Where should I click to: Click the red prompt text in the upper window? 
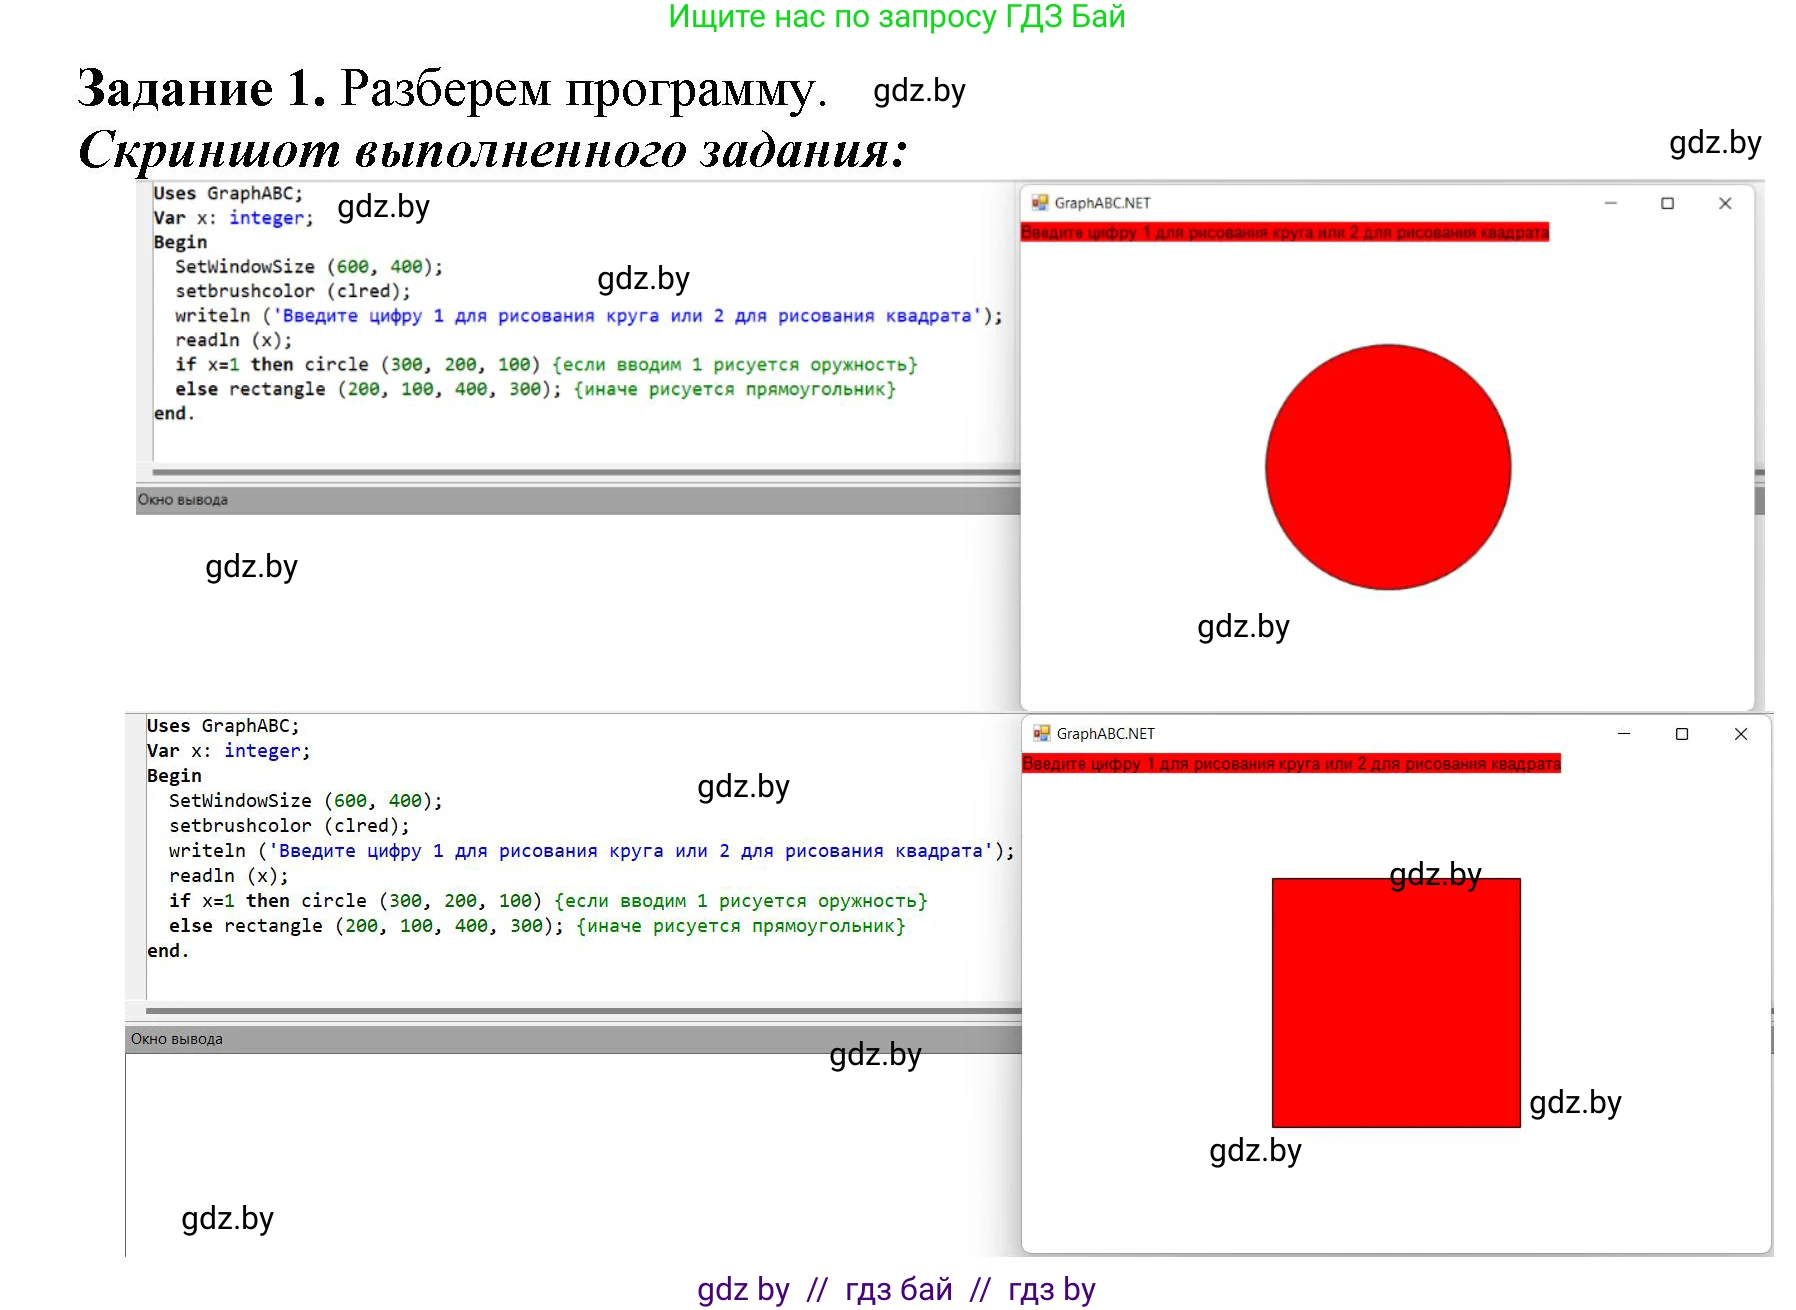(x=1284, y=233)
